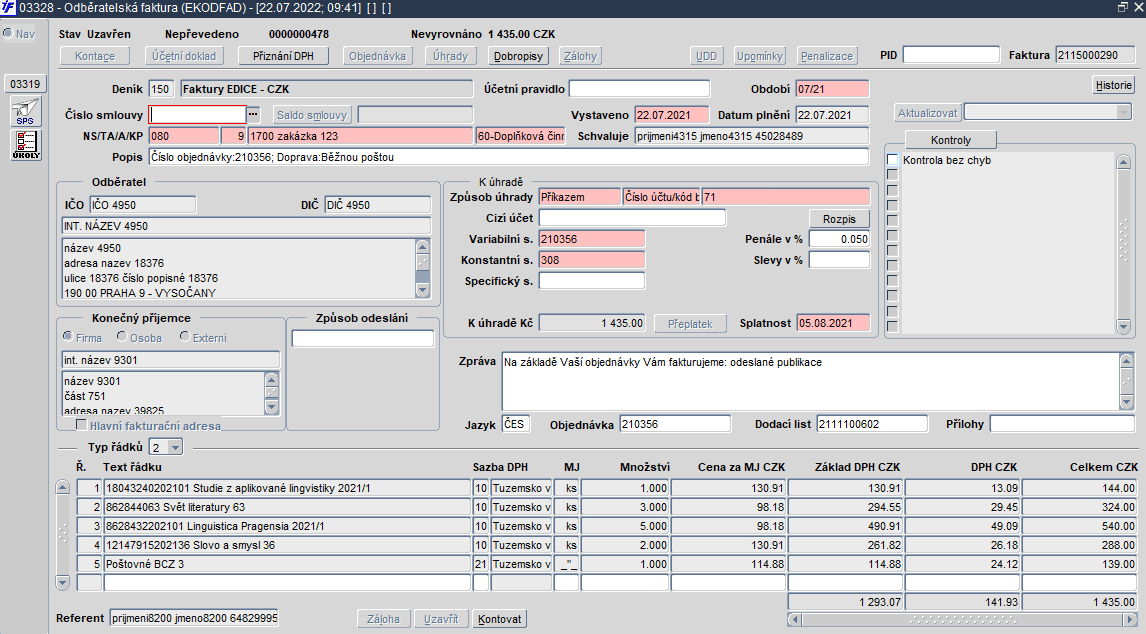Screen dimensions: 1146x634
Task: Open the Typ řádků dropdown
Action: [175, 447]
